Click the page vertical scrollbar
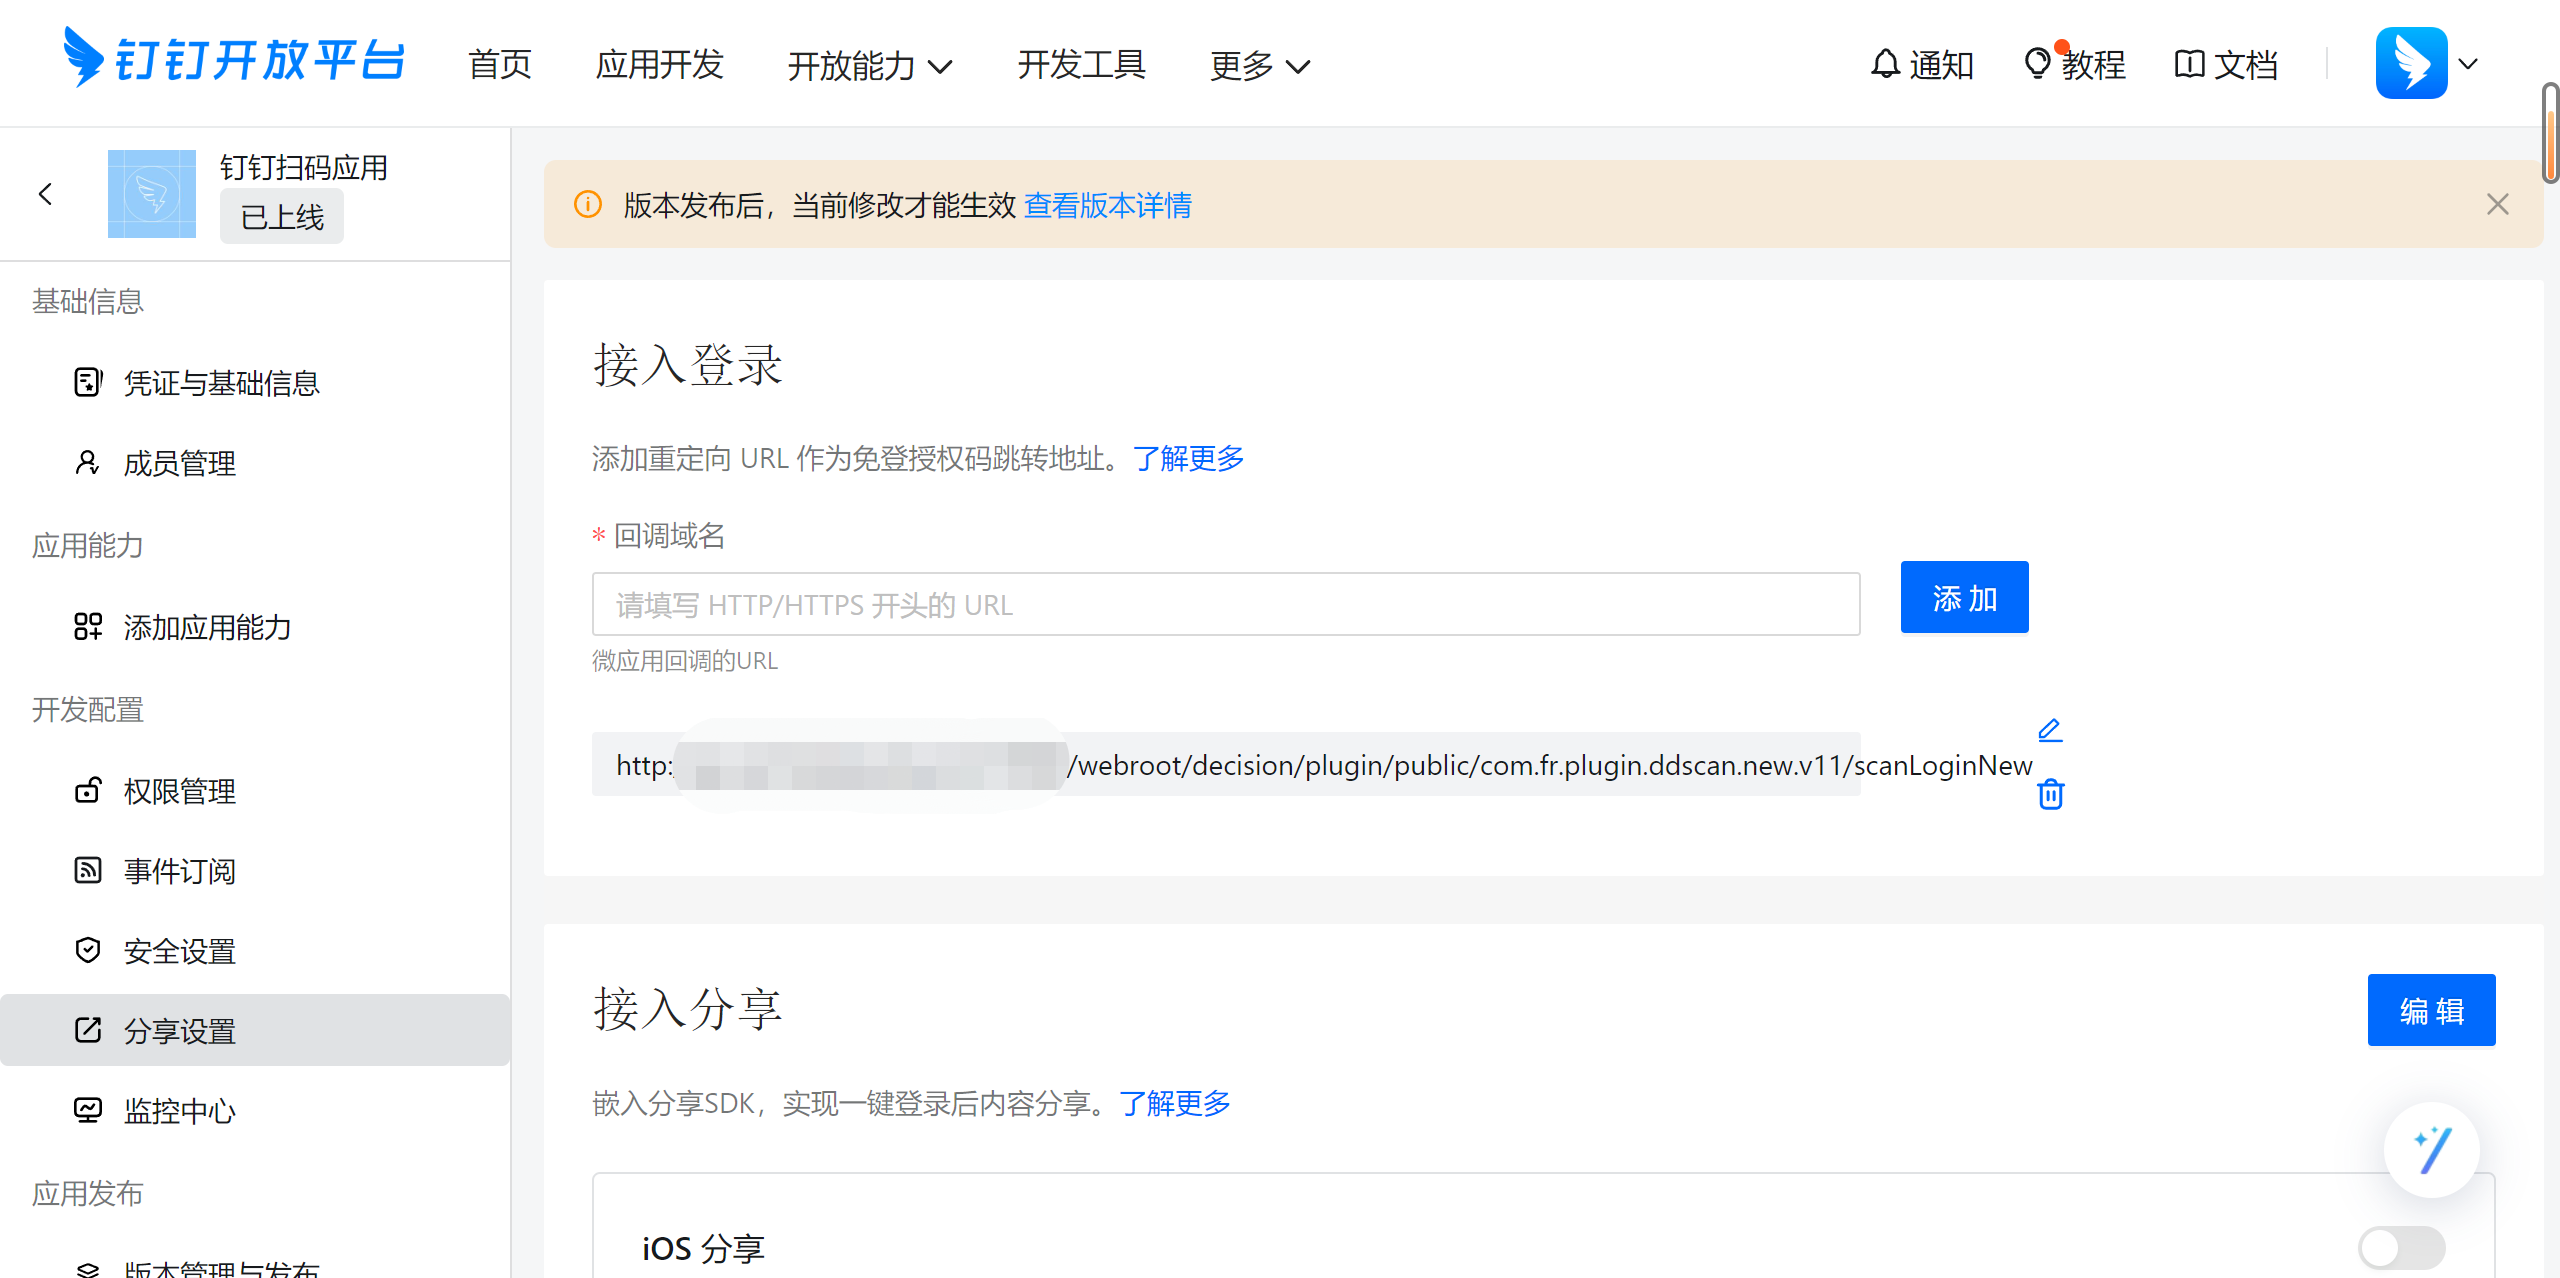Viewport: 2560px width, 1278px height. tap(2550, 135)
